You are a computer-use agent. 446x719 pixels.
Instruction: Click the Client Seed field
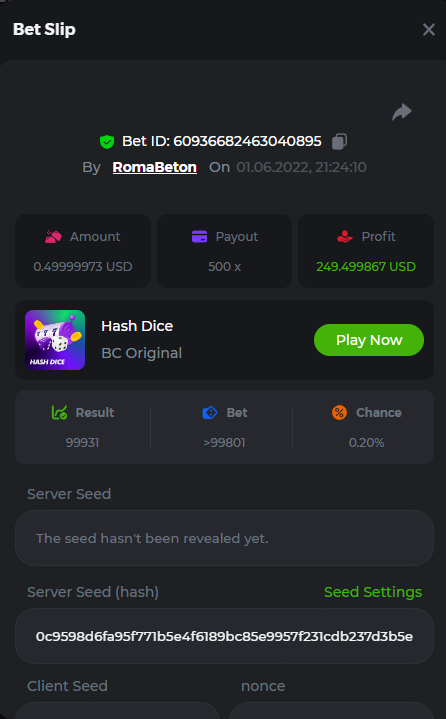coord(117,711)
